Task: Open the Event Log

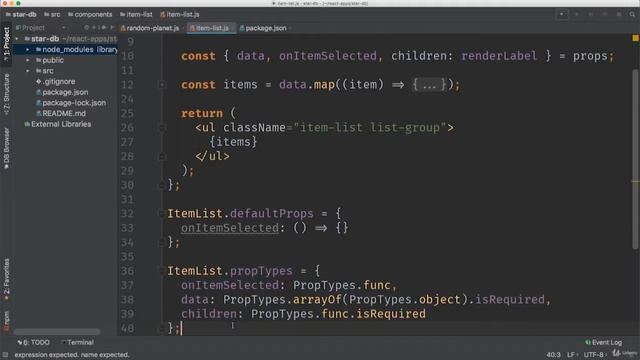Action: 603,342
